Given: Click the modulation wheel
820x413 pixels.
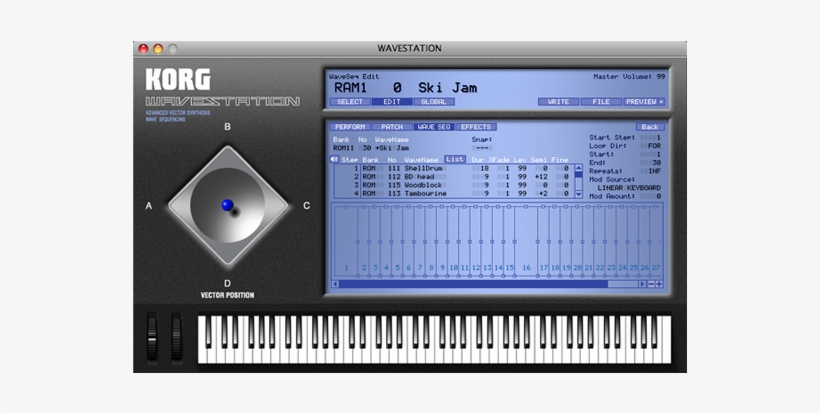Looking at the screenshot, I should coord(176,337).
